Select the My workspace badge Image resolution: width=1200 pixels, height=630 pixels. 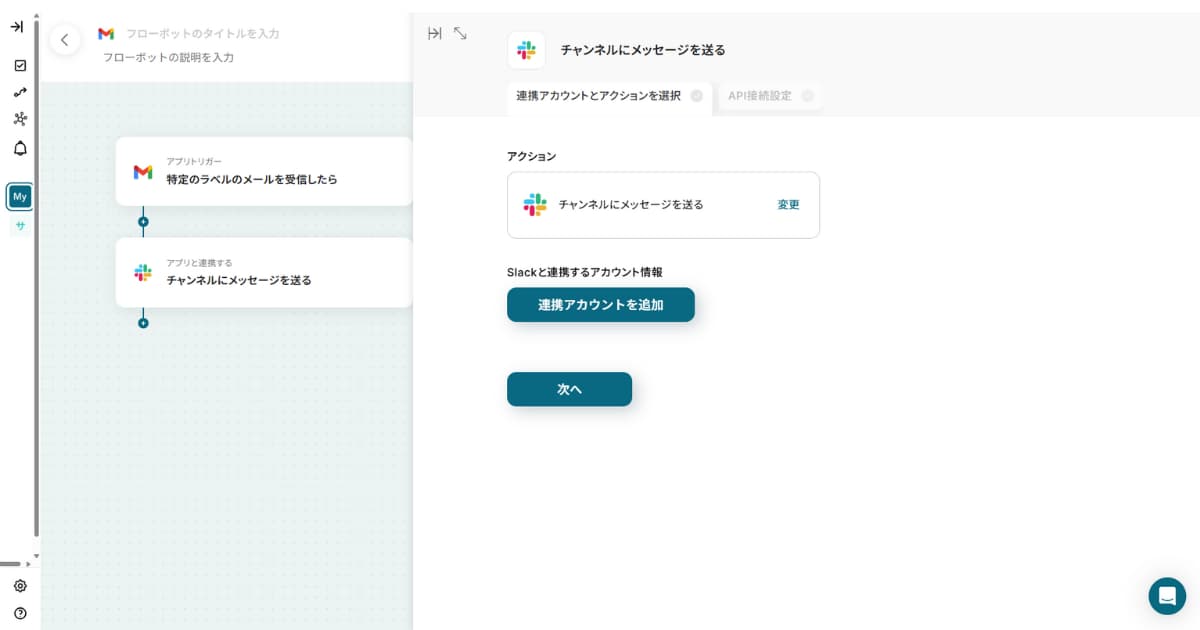click(x=20, y=197)
